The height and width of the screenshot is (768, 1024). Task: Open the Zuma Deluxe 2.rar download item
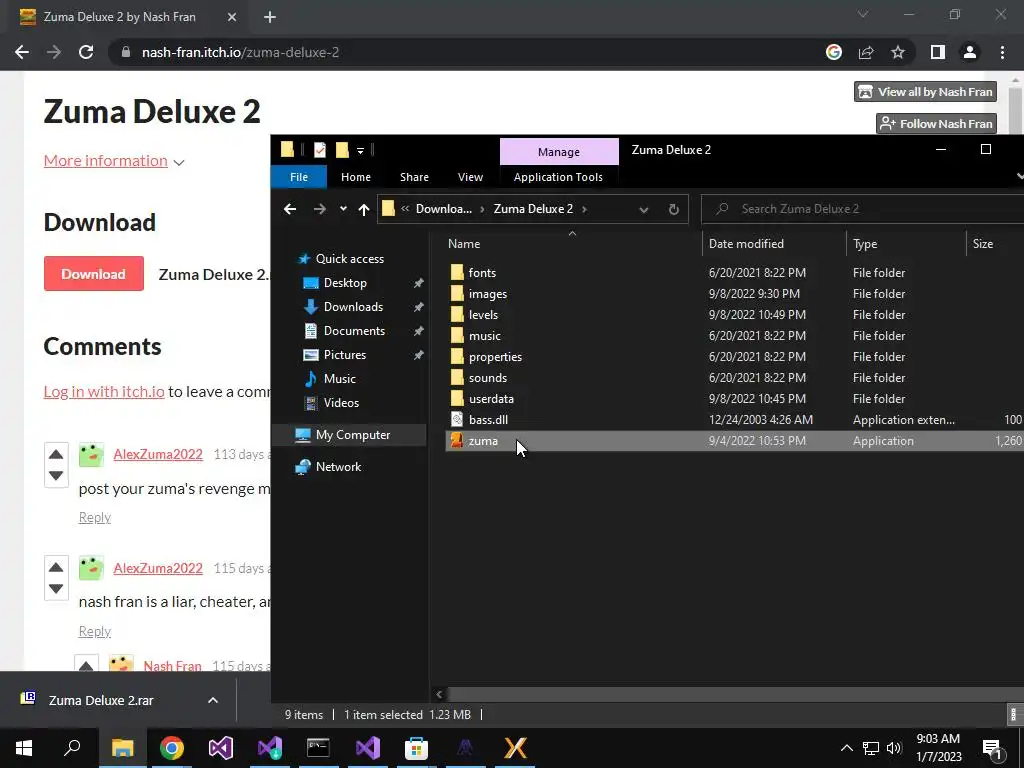[101, 700]
